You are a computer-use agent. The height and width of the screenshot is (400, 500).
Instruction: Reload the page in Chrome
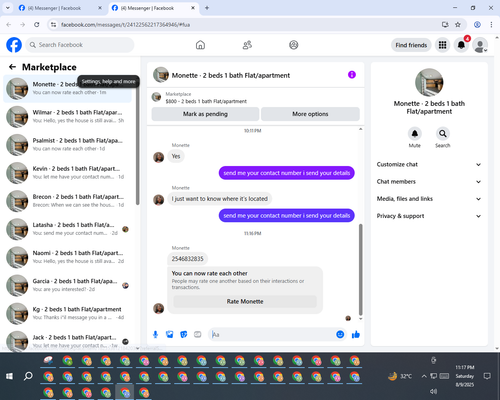tap(37, 25)
